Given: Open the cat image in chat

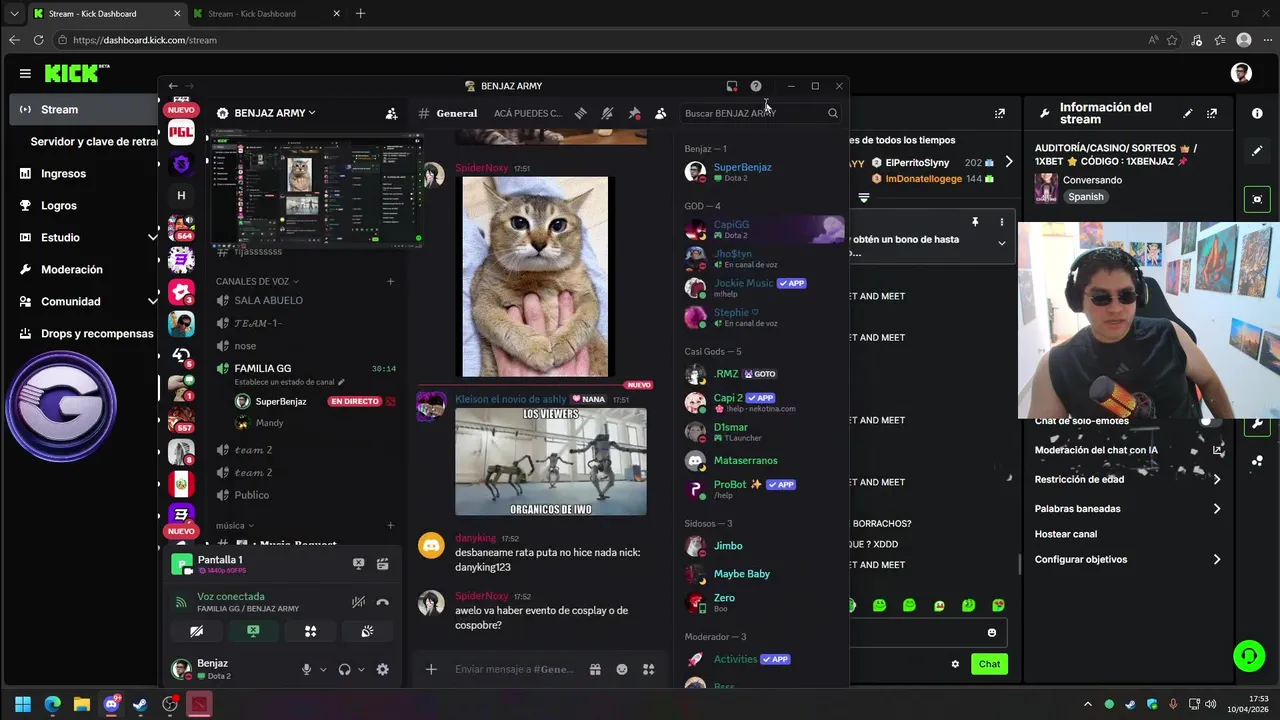Looking at the screenshot, I should point(535,277).
